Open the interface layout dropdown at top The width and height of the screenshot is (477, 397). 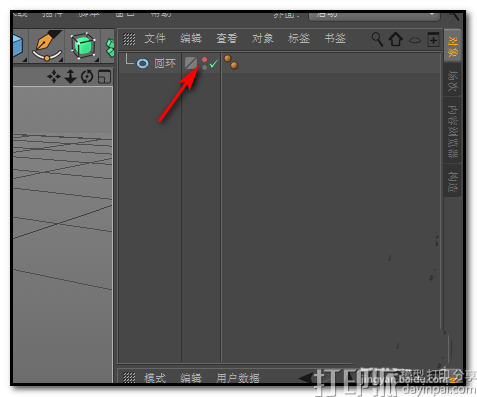pyautogui.click(x=374, y=15)
